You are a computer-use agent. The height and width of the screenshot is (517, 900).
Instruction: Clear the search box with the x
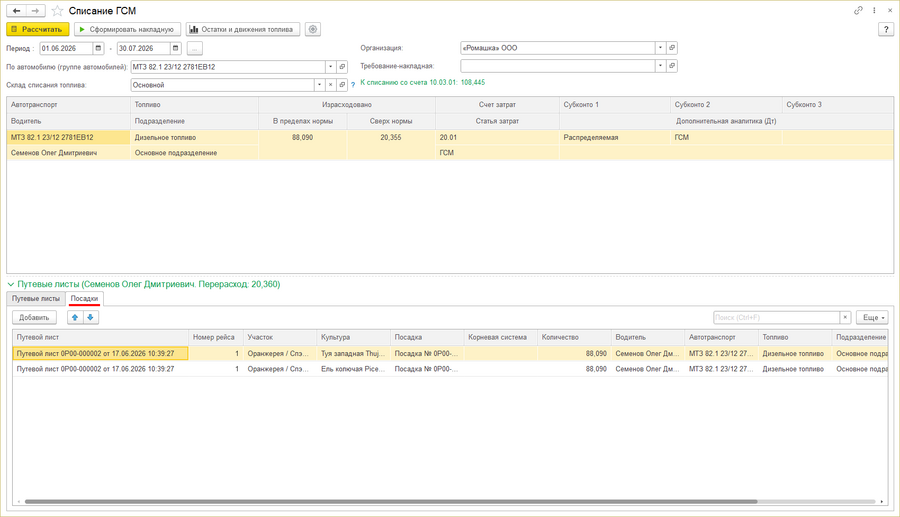coord(845,317)
